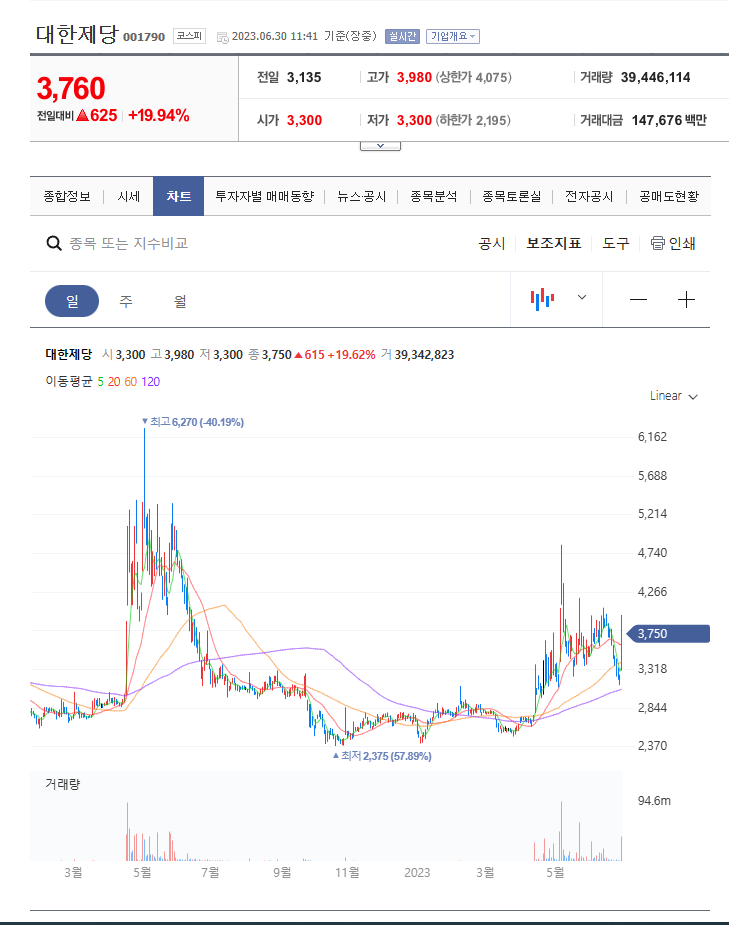
Task: Click the 94.6m volume axis label
Action: pyautogui.click(x=654, y=801)
